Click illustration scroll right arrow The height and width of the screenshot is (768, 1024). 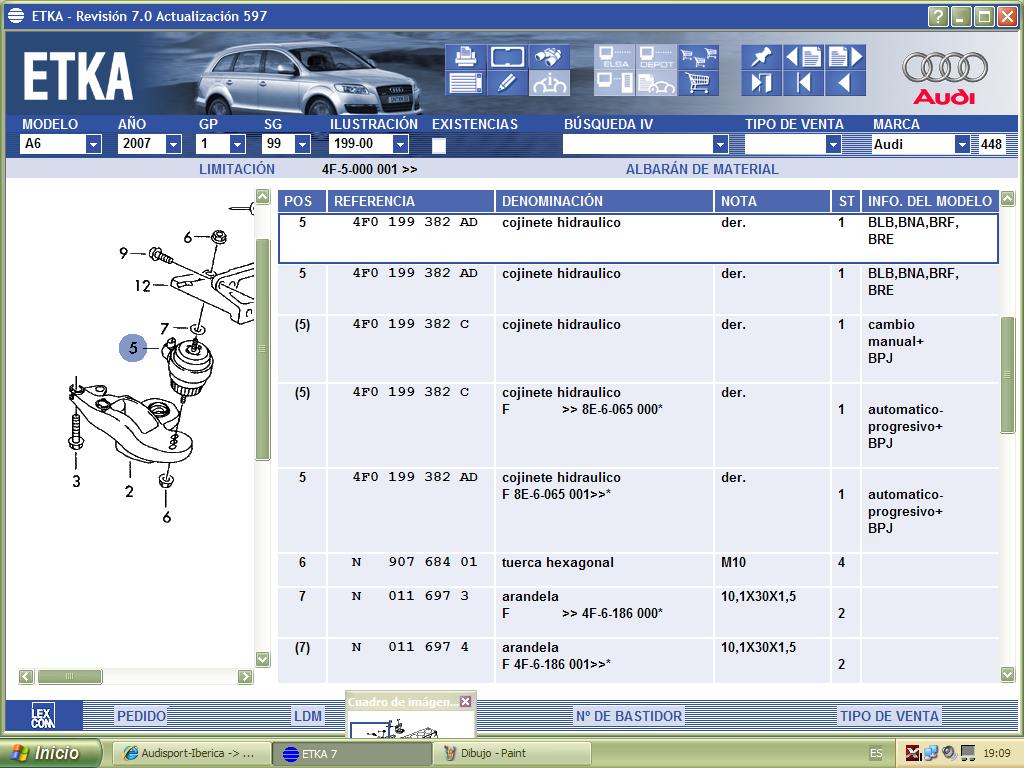point(246,677)
